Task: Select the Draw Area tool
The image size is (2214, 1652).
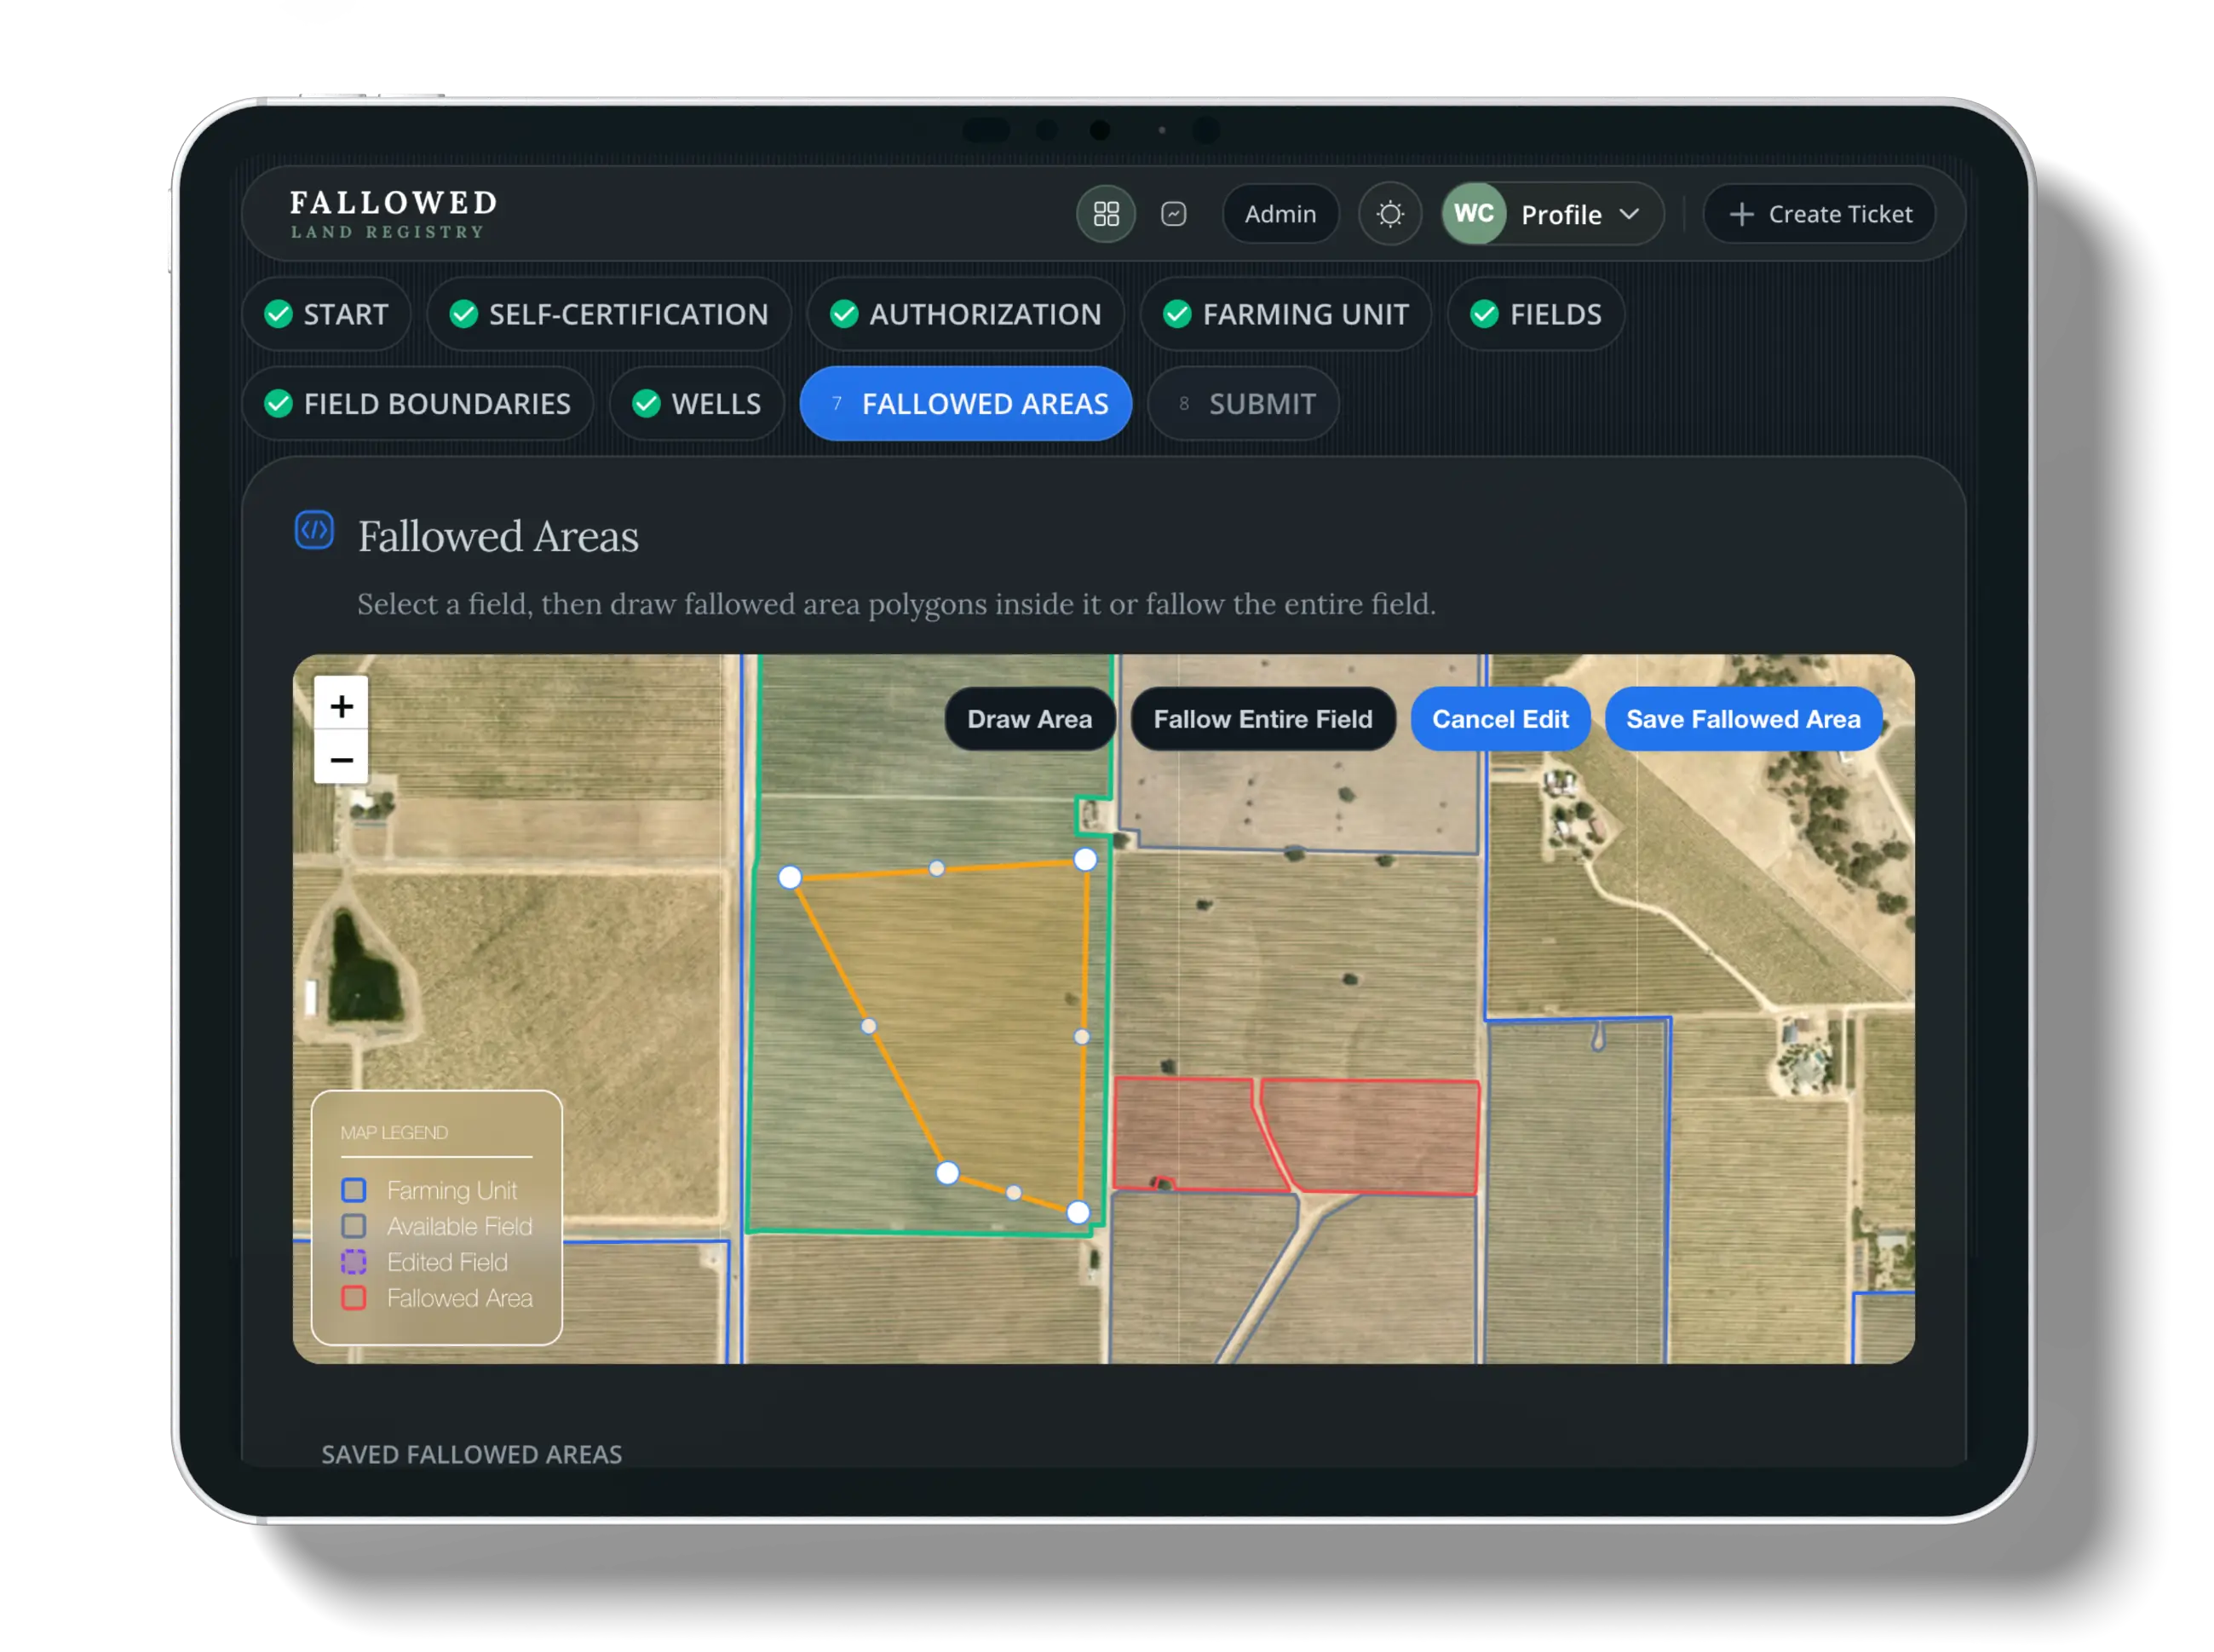Action: pyautogui.click(x=1029, y=719)
